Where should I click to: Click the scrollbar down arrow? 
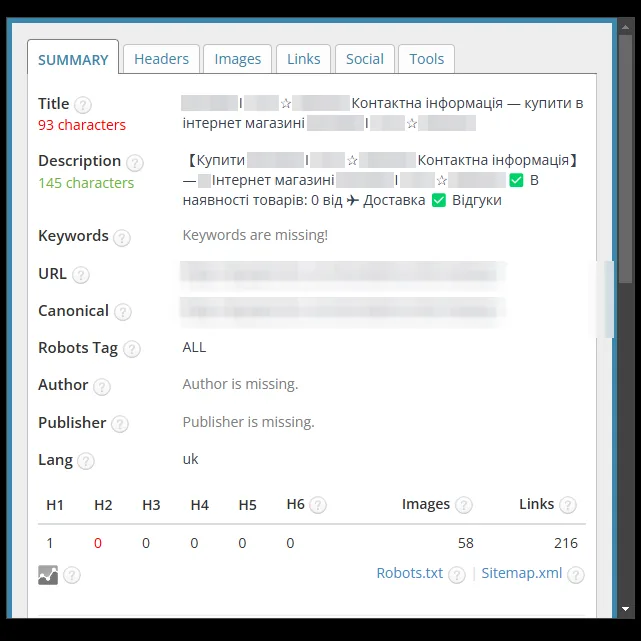(625, 609)
